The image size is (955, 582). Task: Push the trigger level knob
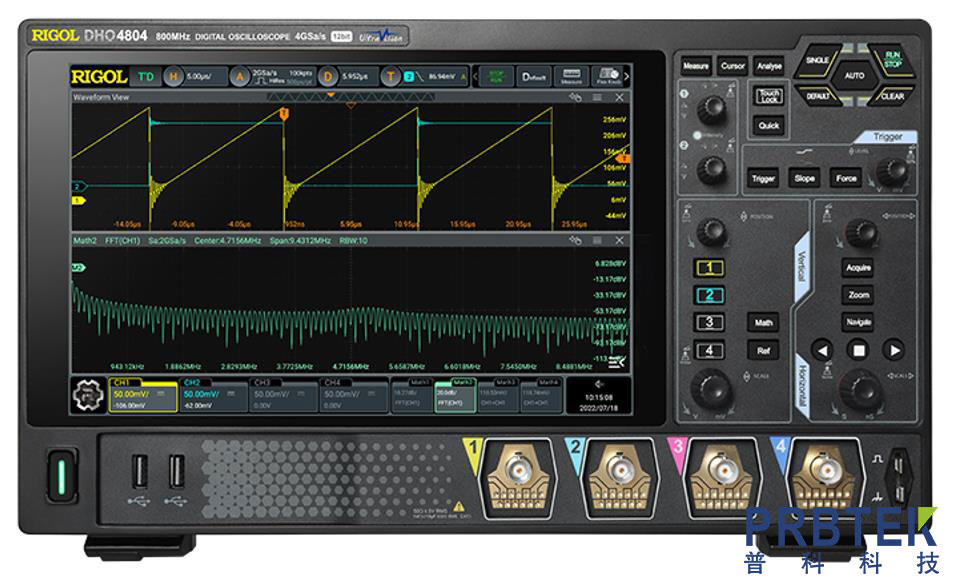tap(893, 172)
